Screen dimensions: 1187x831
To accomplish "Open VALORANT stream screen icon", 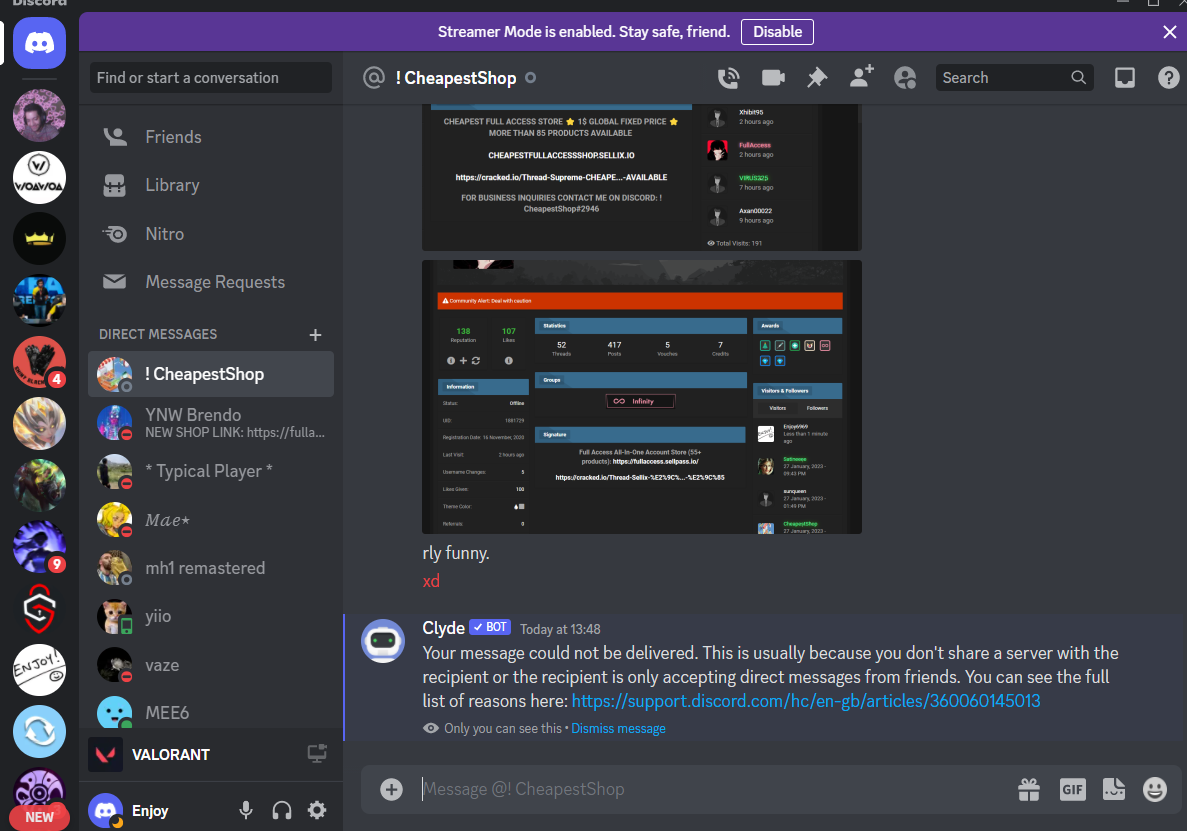I will point(317,754).
